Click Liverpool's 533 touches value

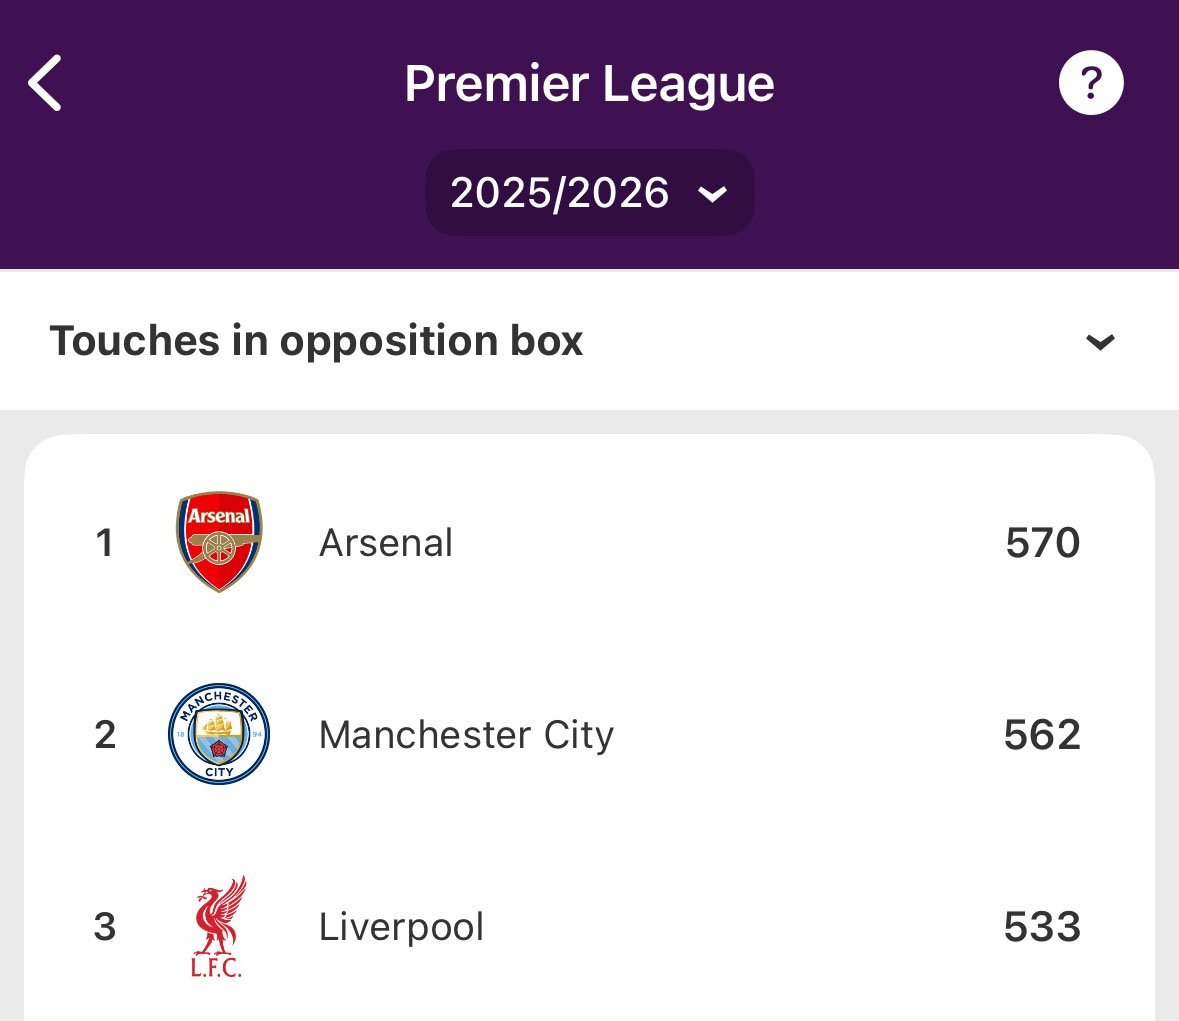(1042, 927)
